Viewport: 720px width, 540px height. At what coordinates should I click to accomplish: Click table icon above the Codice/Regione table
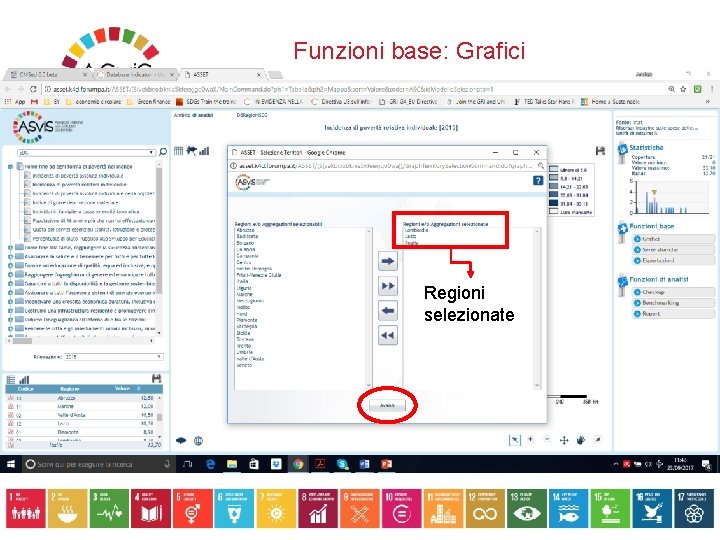point(11,379)
